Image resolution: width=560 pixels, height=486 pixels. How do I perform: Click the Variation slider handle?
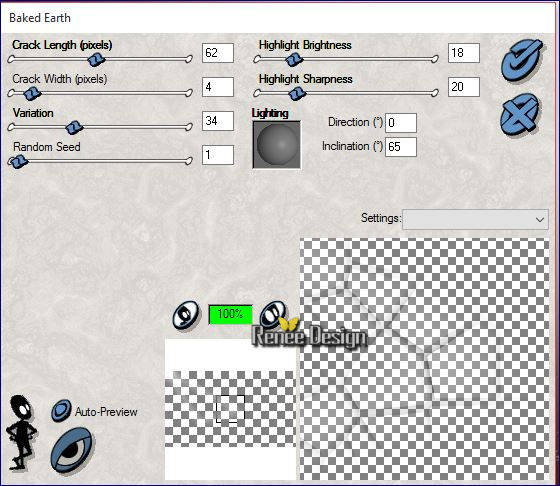point(74,127)
